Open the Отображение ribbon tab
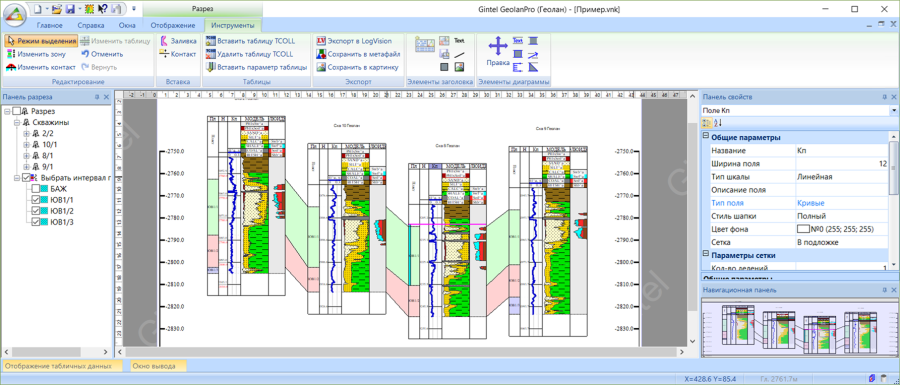900x385 pixels. [x=172, y=25]
